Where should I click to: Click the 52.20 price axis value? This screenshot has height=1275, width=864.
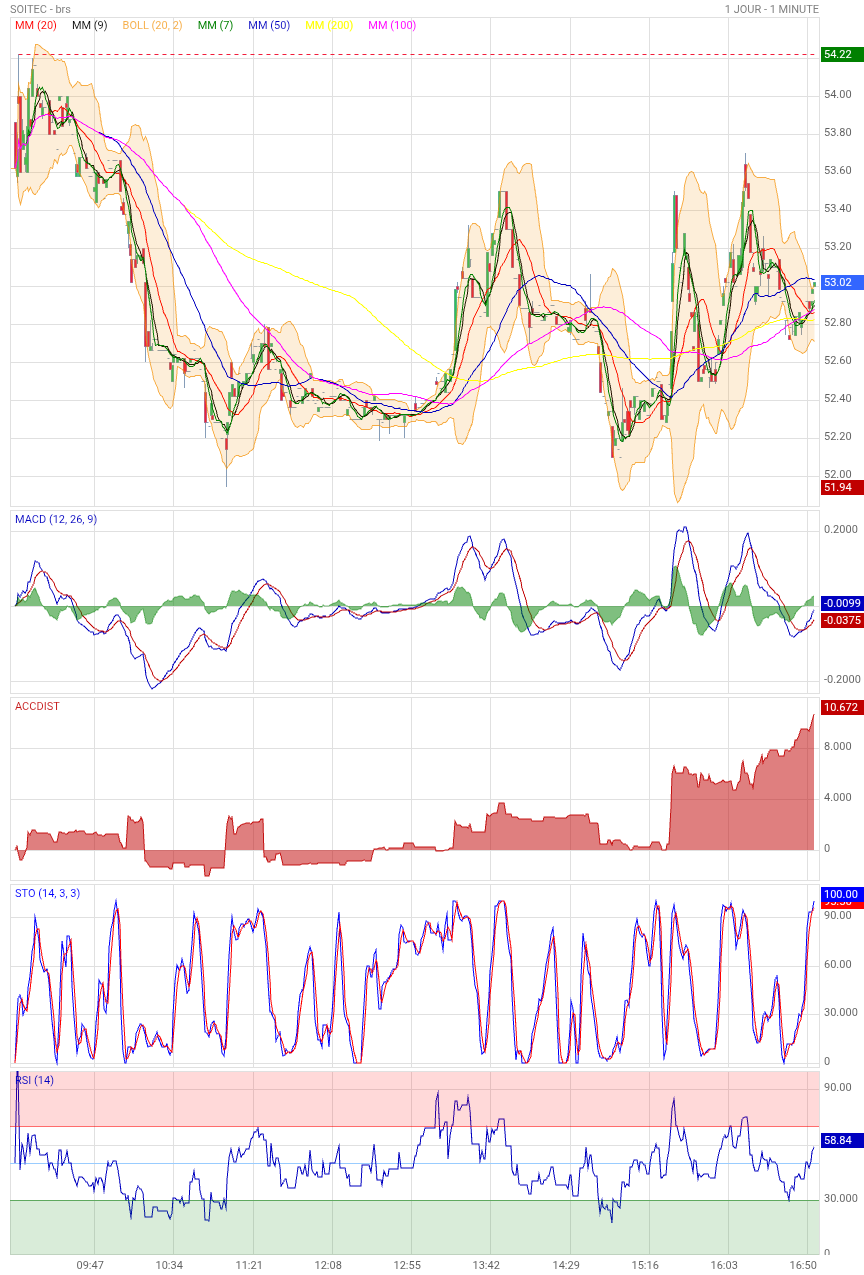coord(838,437)
